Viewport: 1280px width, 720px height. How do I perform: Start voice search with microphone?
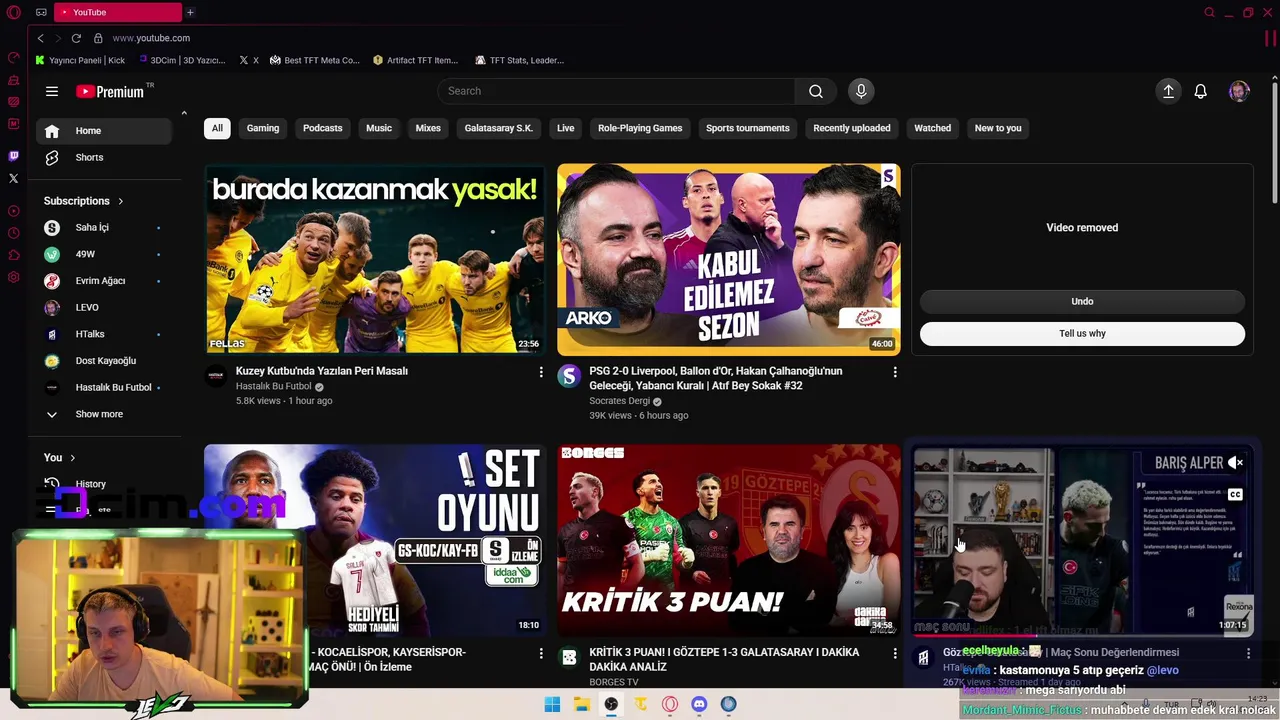tap(861, 91)
